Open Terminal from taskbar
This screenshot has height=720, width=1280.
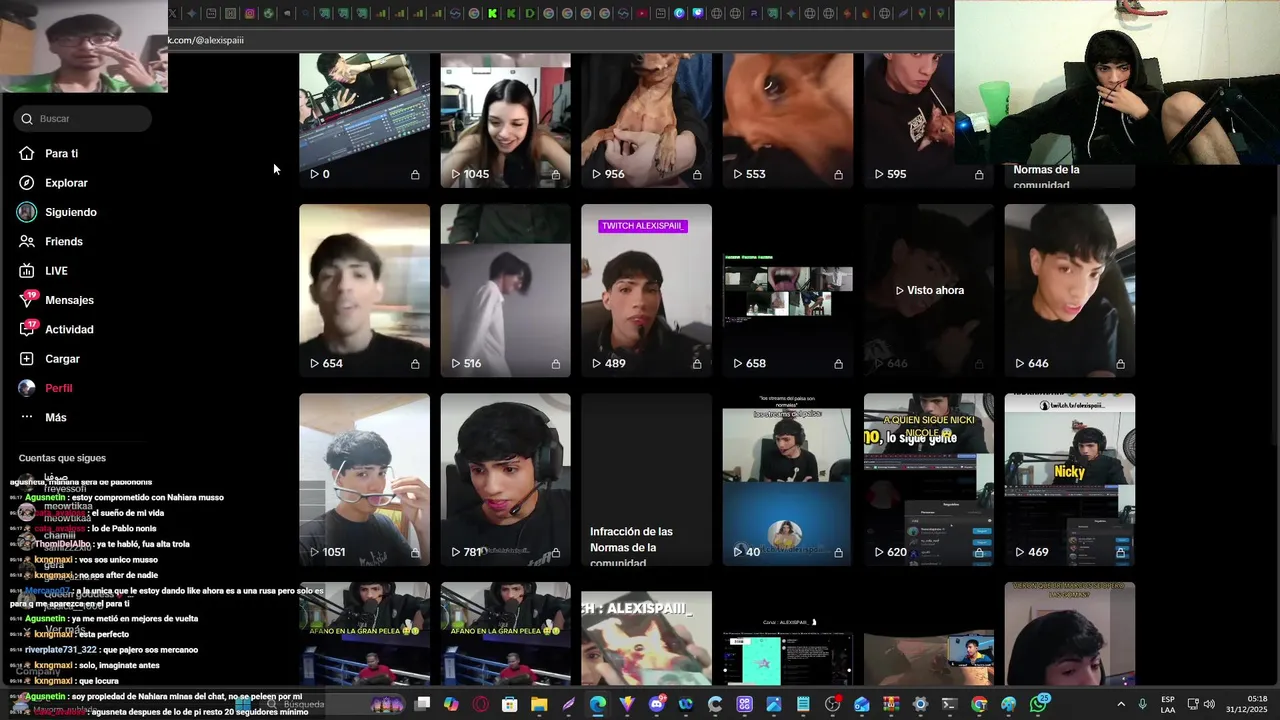click(x=950, y=704)
